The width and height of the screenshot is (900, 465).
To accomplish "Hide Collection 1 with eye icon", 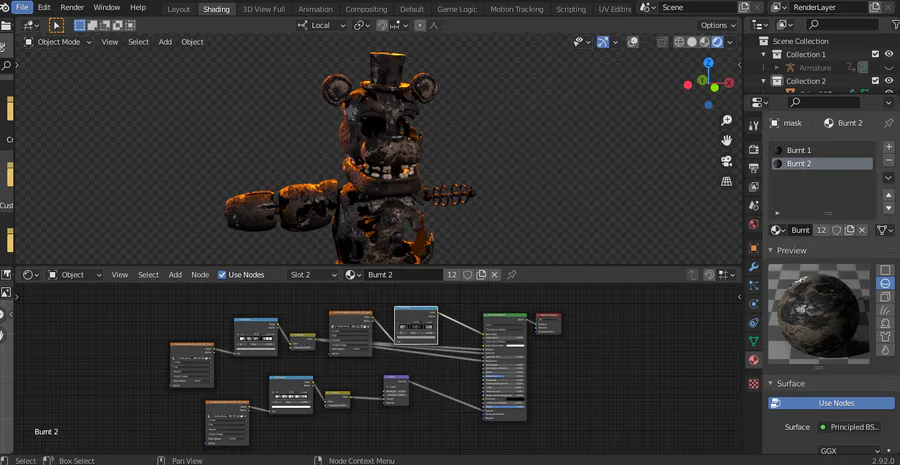I will click(888, 54).
